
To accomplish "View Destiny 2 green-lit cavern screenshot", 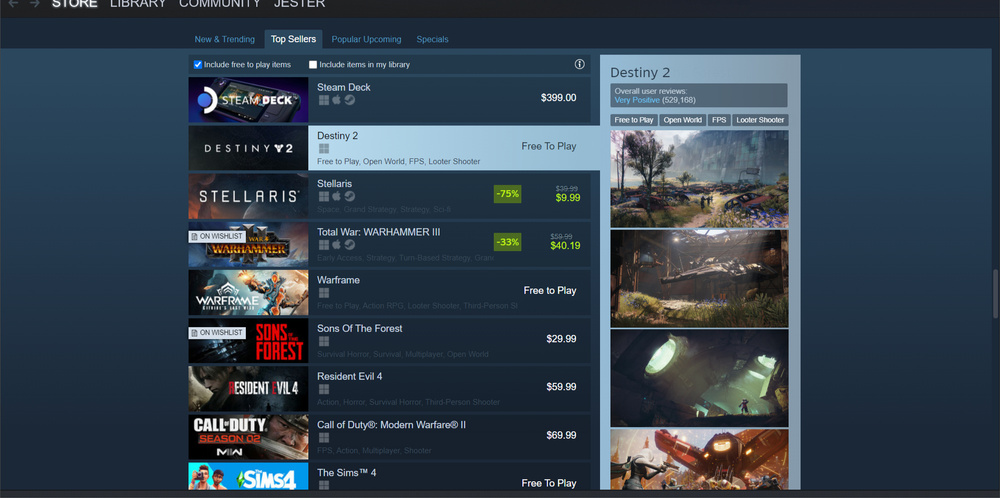I will [x=699, y=378].
